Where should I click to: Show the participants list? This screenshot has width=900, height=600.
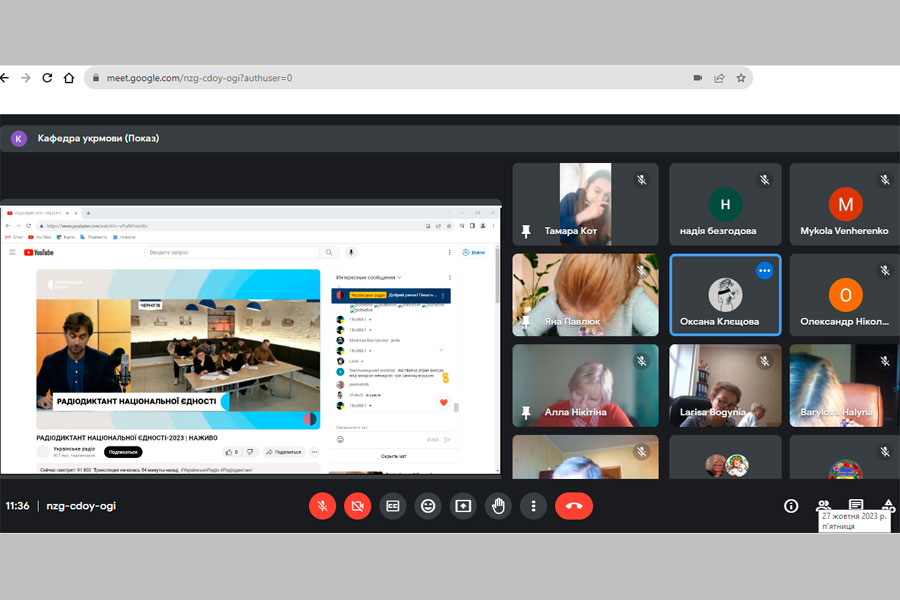pyautogui.click(x=823, y=505)
